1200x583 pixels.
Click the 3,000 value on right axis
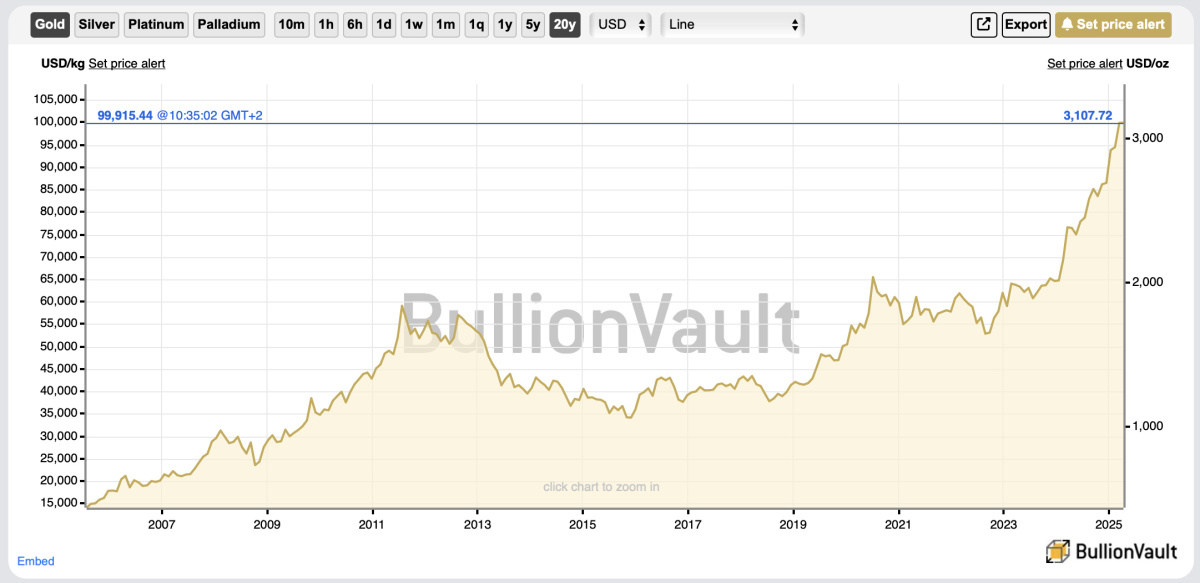pos(1146,138)
